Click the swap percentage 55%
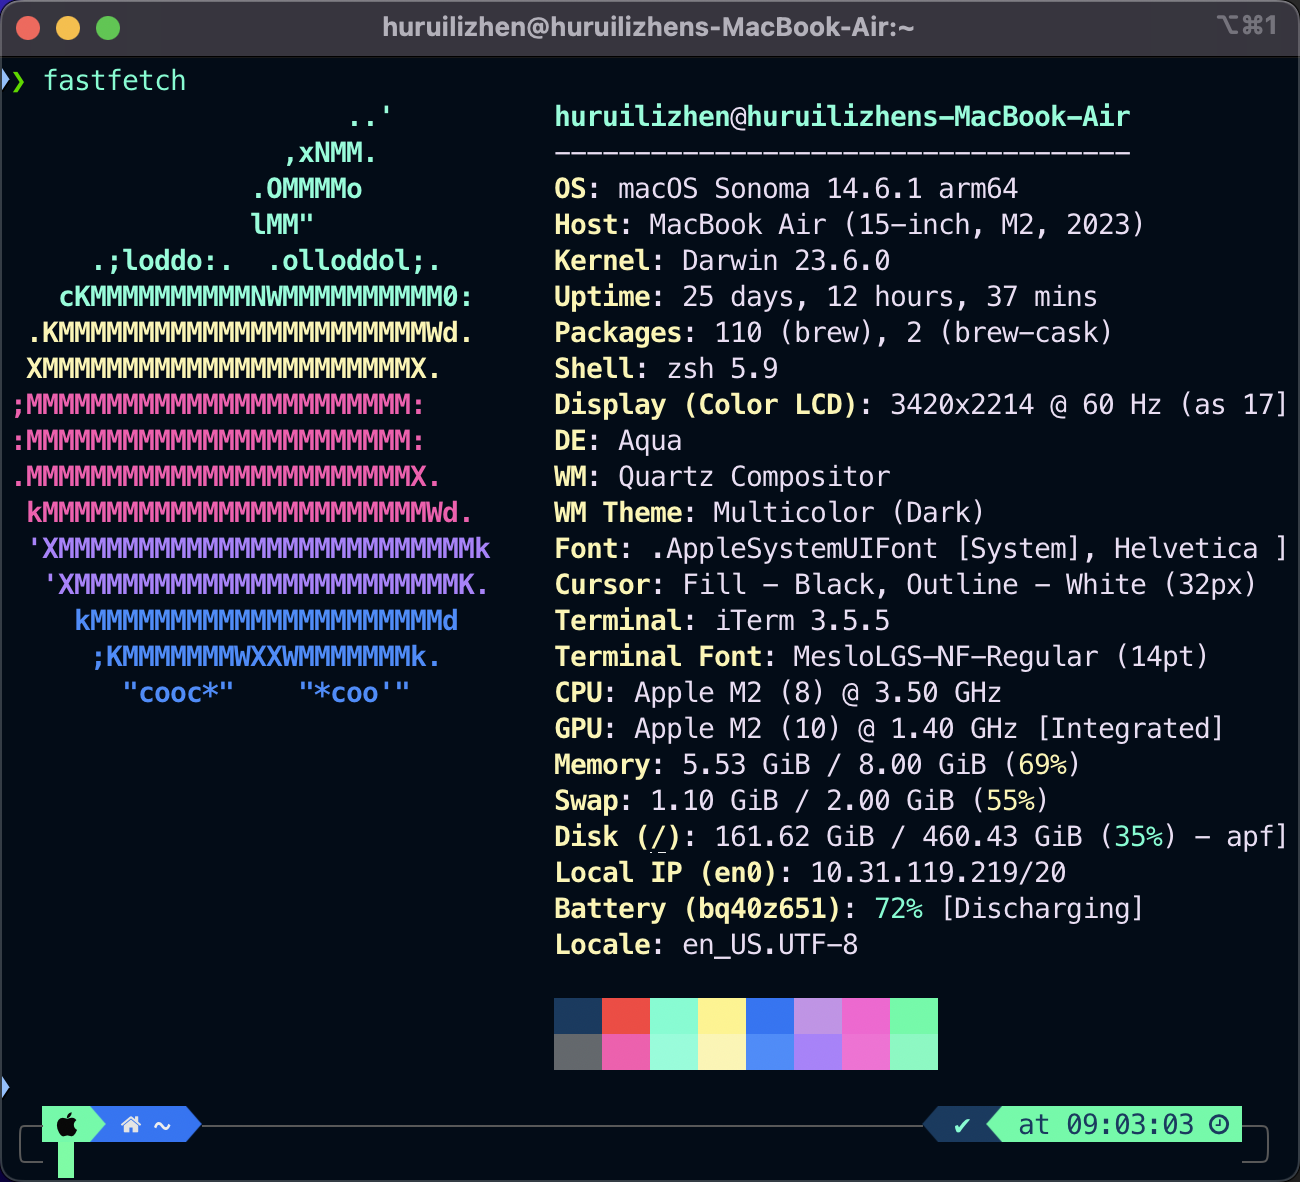The width and height of the screenshot is (1300, 1182). (1010, 801)
